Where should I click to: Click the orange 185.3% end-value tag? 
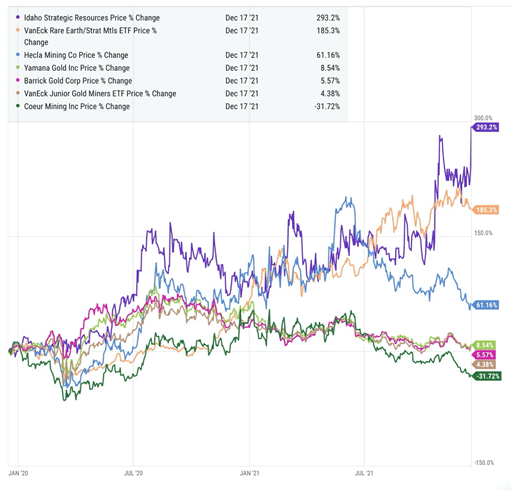coord(485,210)
